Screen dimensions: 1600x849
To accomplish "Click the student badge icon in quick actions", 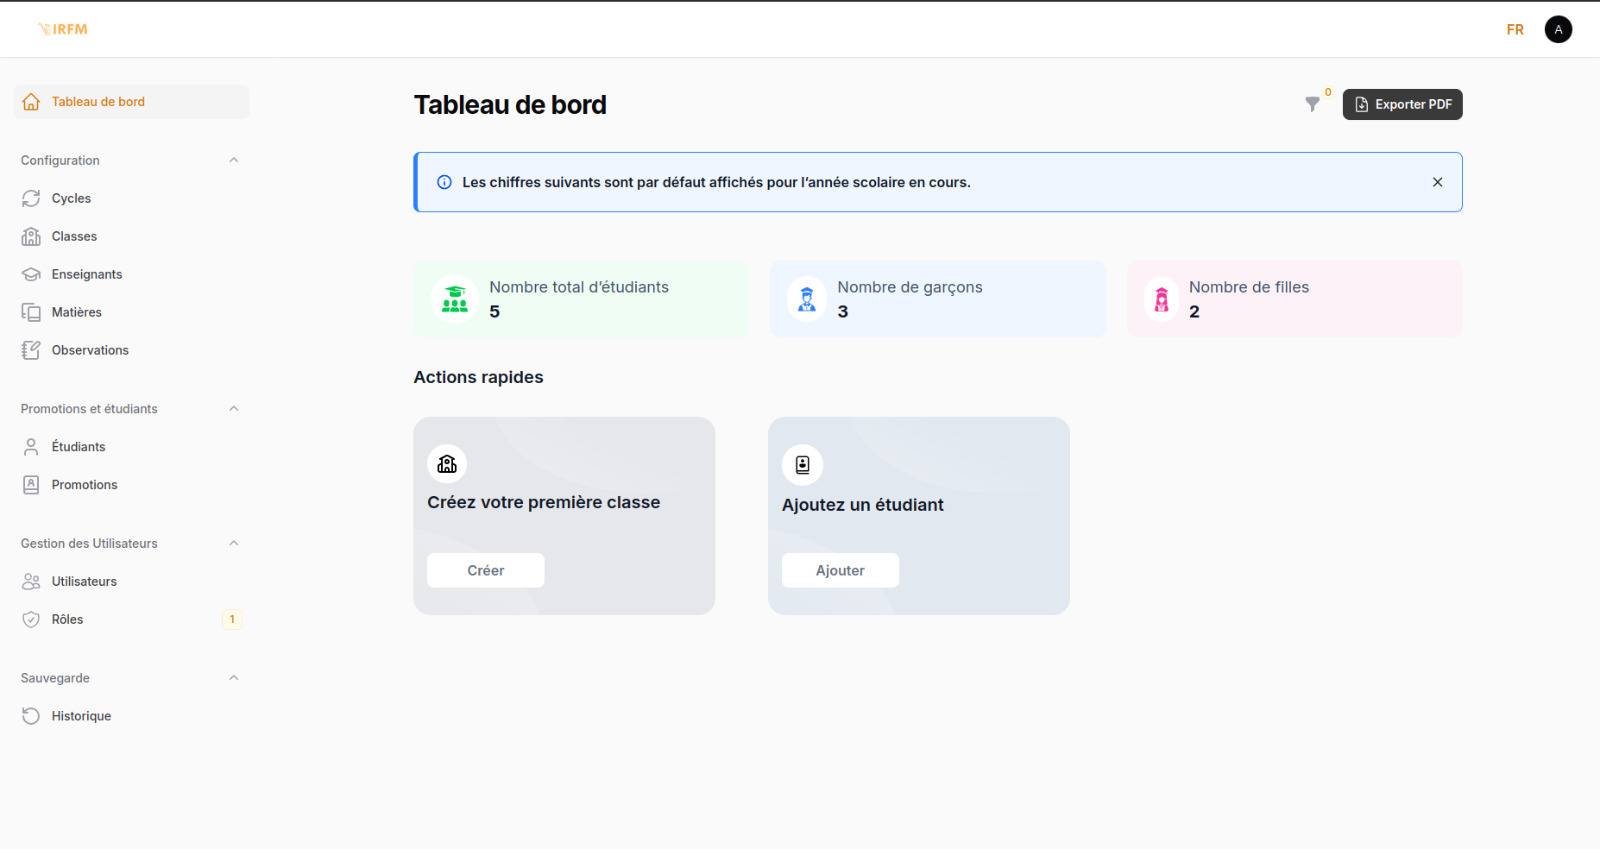I will [802, 465].
